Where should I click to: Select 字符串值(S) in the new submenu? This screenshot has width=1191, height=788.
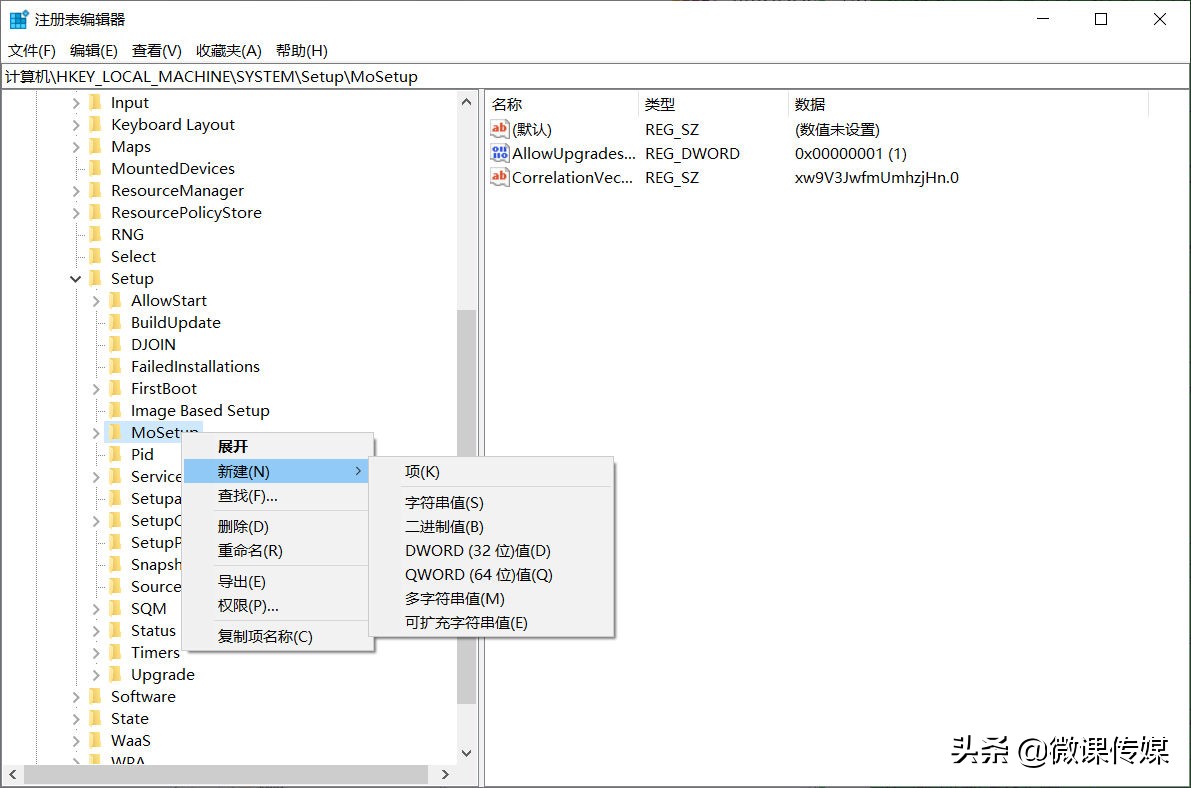443,503
